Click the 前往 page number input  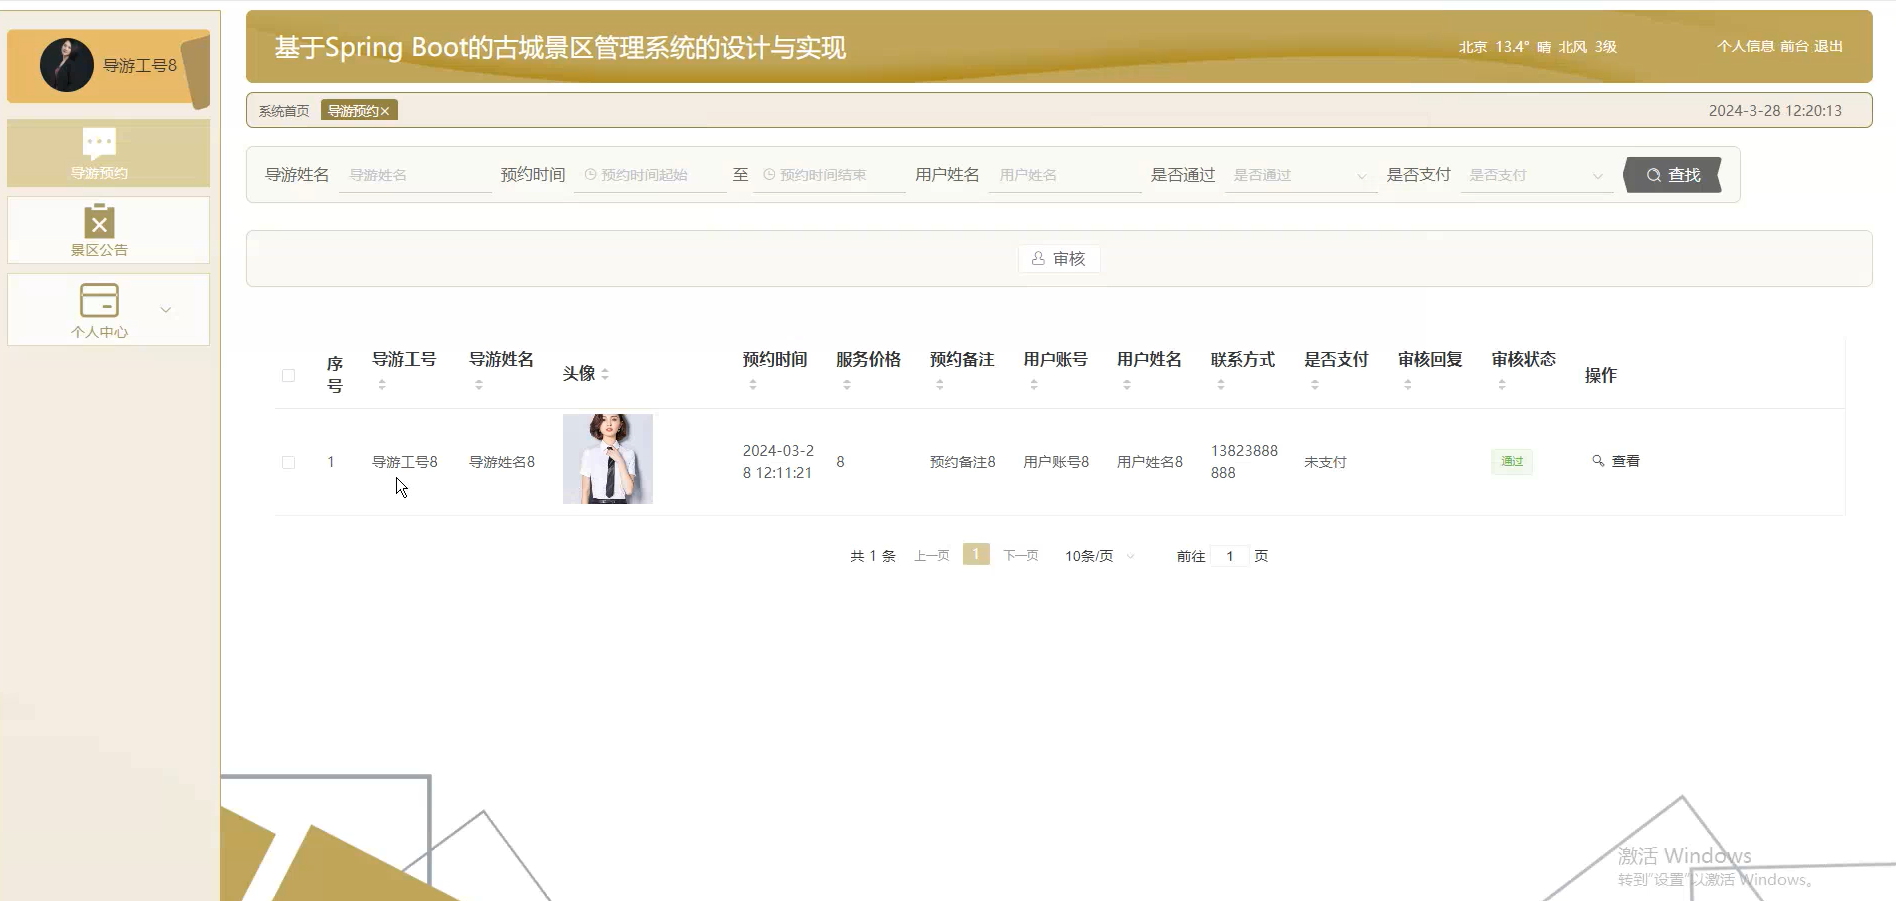(x=1230, y=556)
